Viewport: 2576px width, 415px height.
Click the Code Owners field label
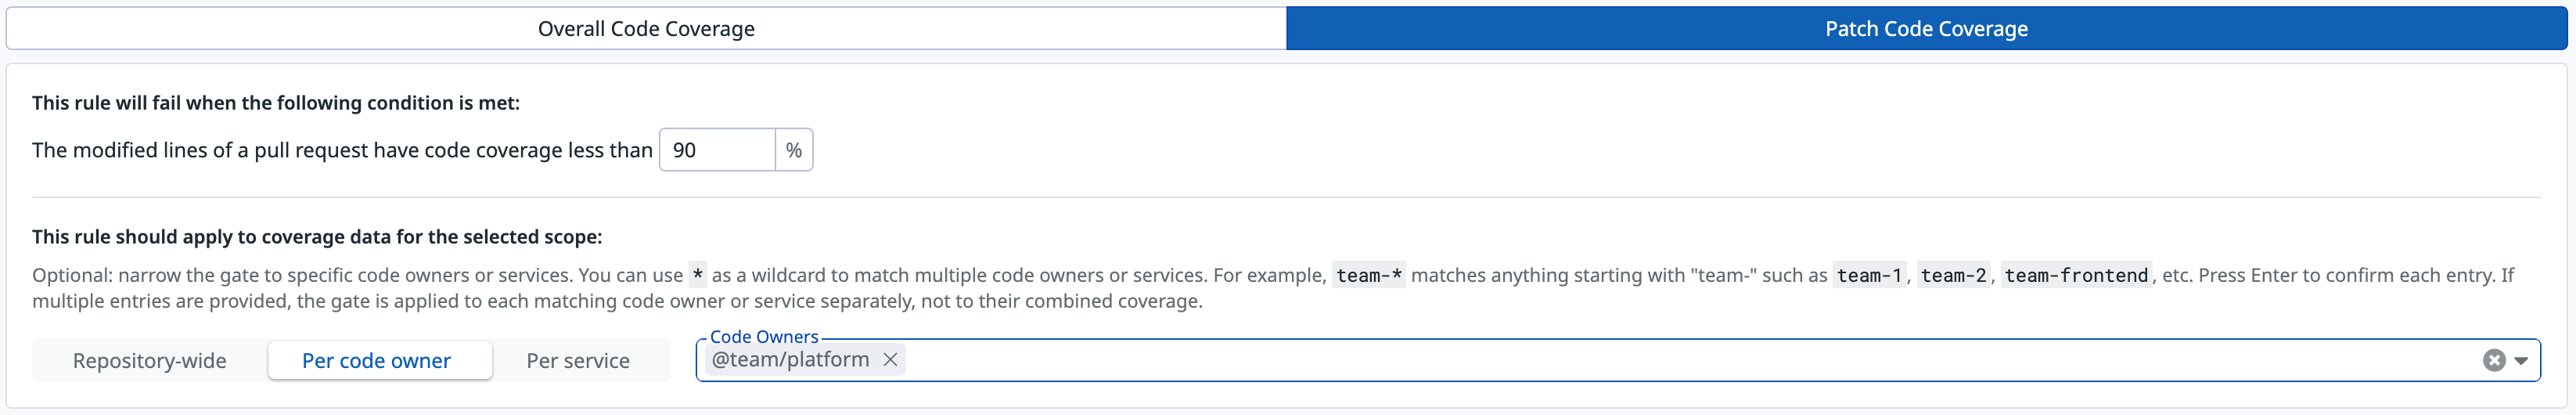[764, 337]
